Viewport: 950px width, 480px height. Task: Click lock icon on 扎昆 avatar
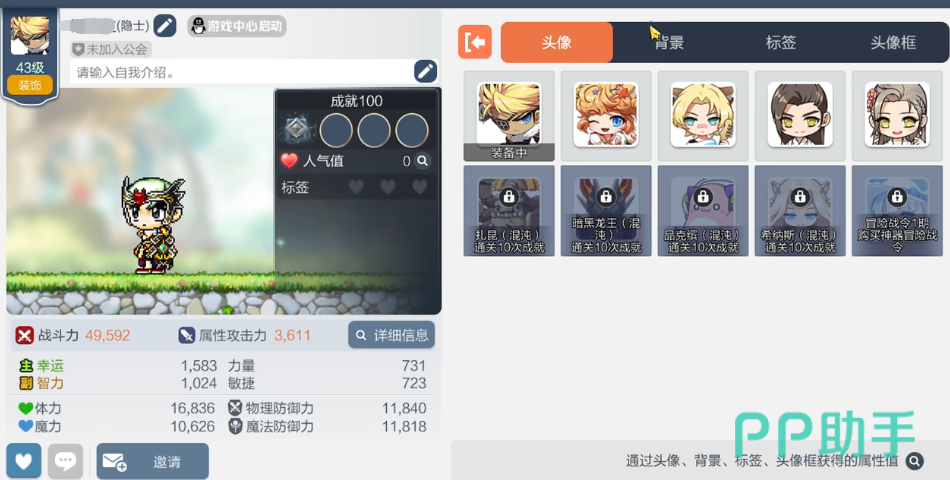pyautogui.click(x=508, y=196)
